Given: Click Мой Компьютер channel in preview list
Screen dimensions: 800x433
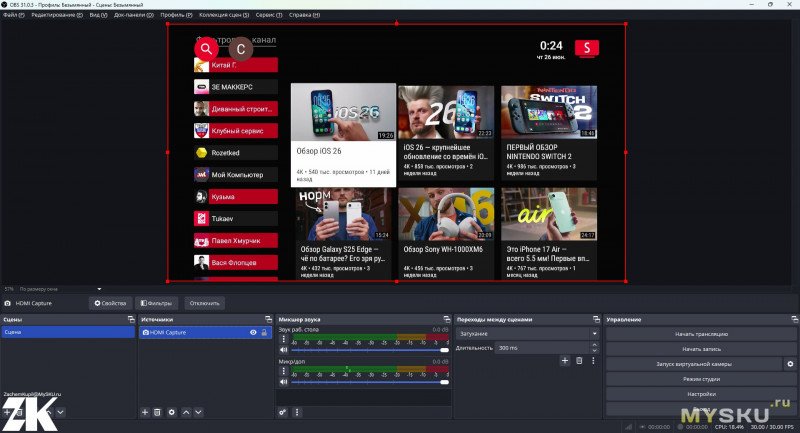Looking at the screenshot, I should 236,174.
